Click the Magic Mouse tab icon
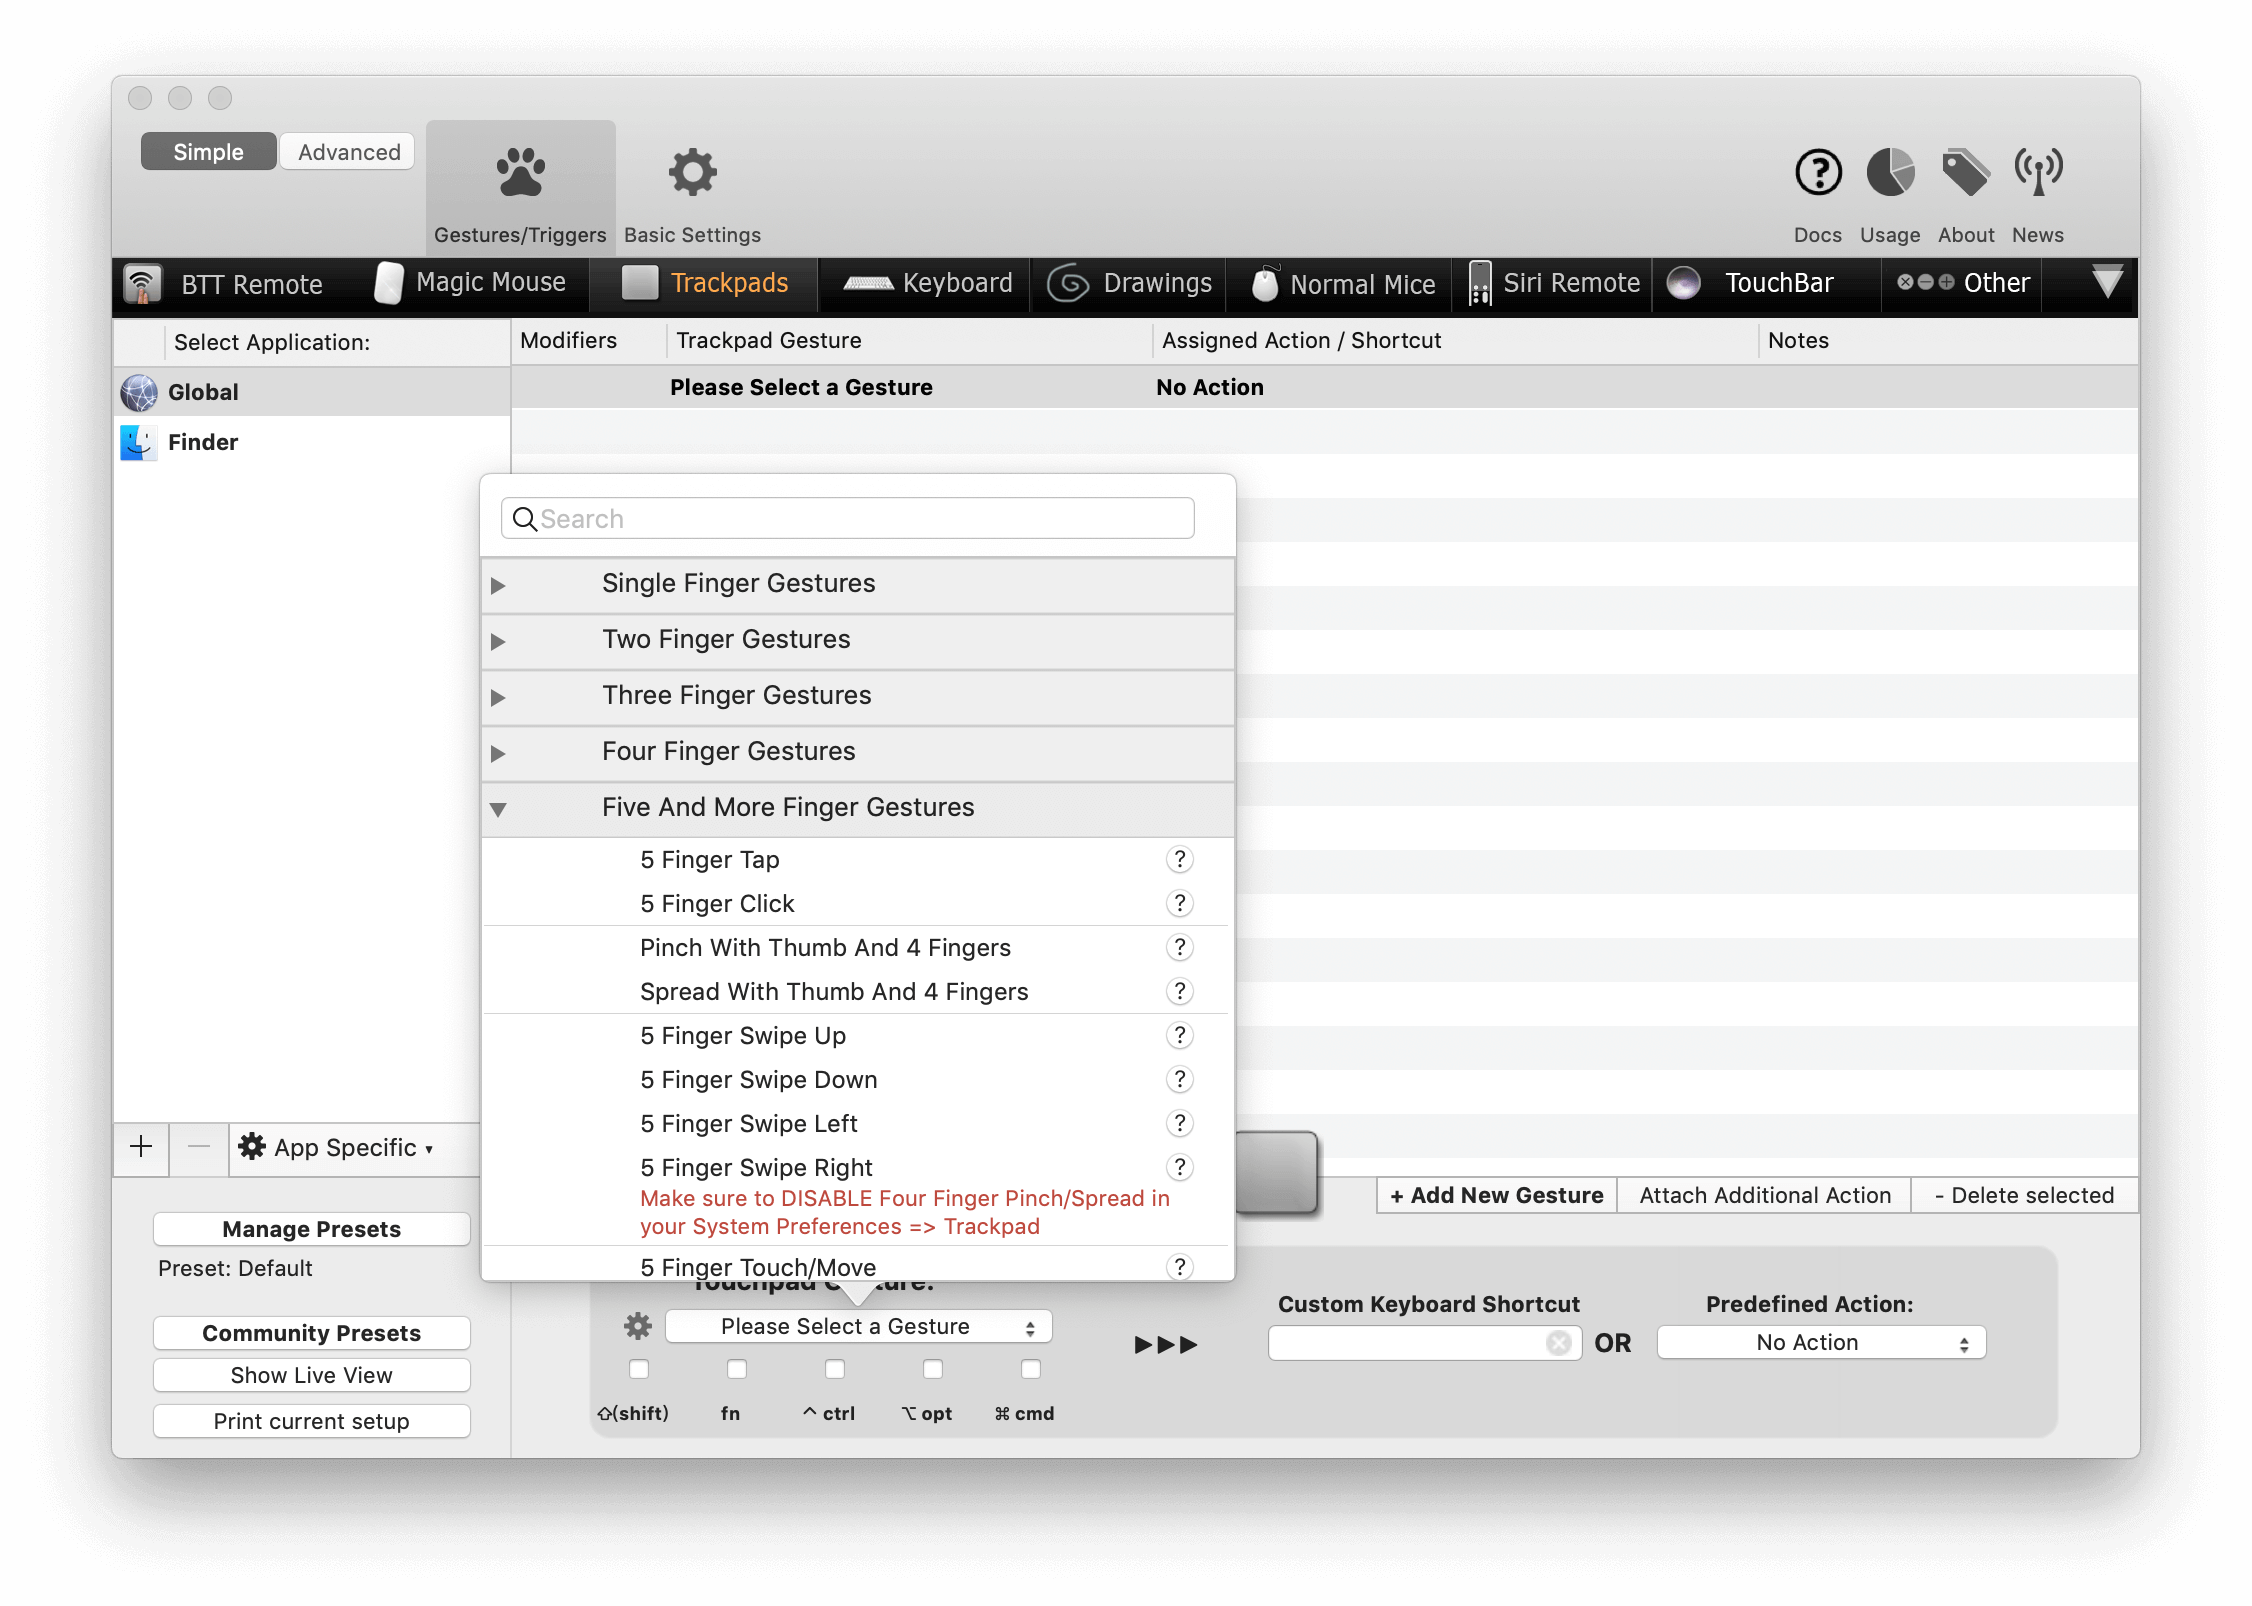The width and height of the screenshot is (2252, 1606). click(386, 283)
